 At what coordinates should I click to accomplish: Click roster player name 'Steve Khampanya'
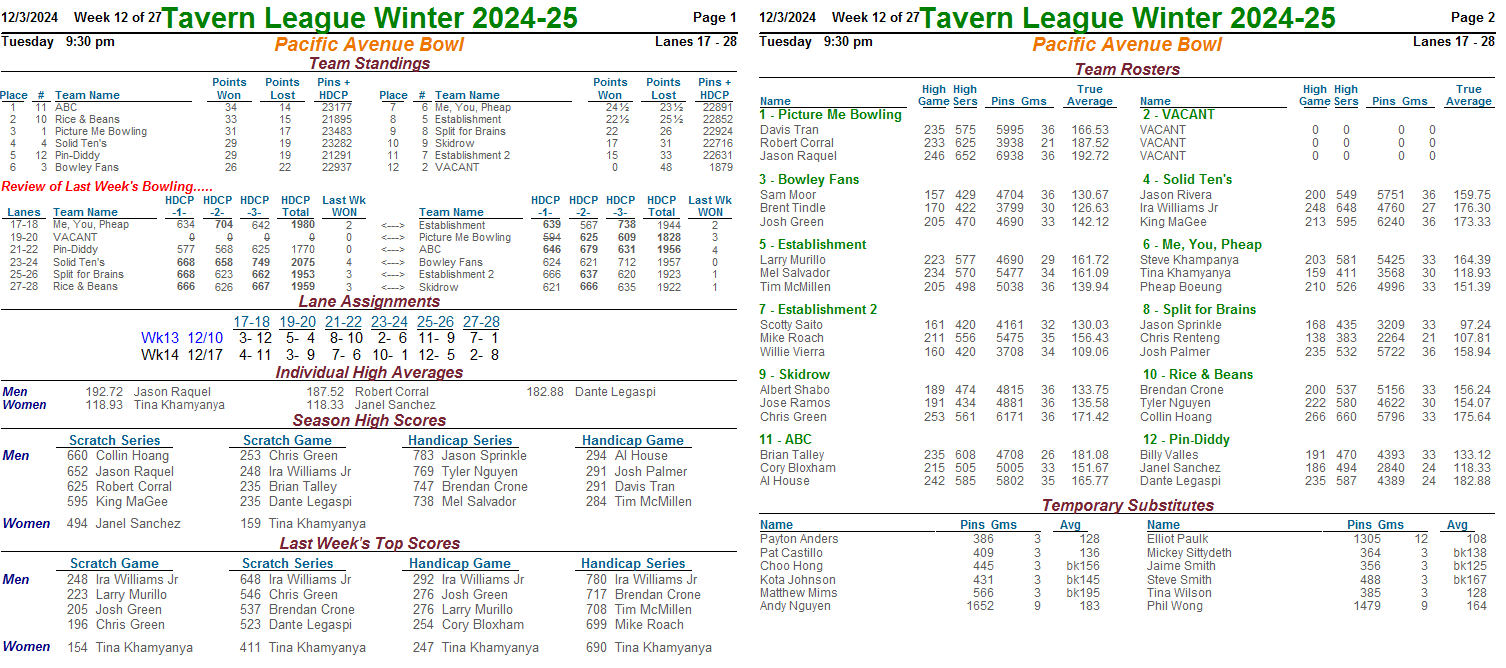pos(1189,260)
